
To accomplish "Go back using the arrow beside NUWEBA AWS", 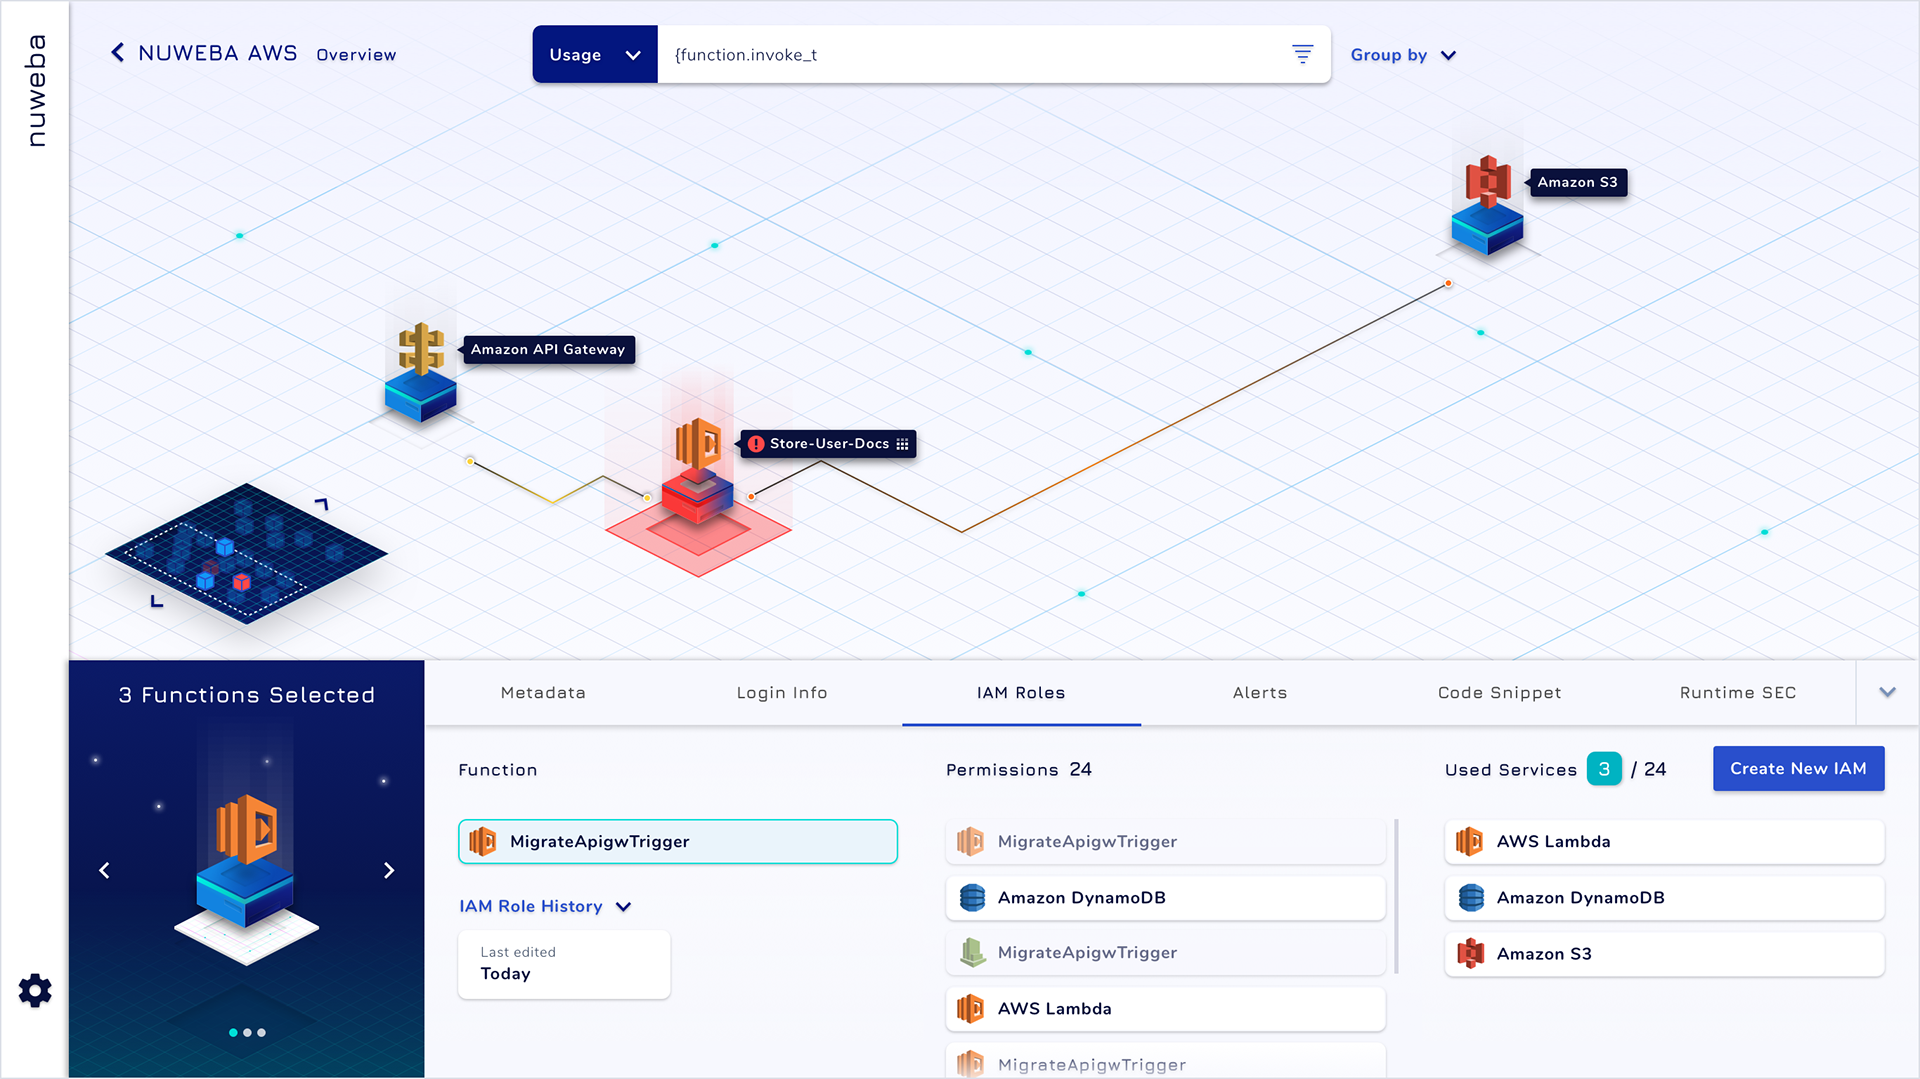I will tap(117, 53).
